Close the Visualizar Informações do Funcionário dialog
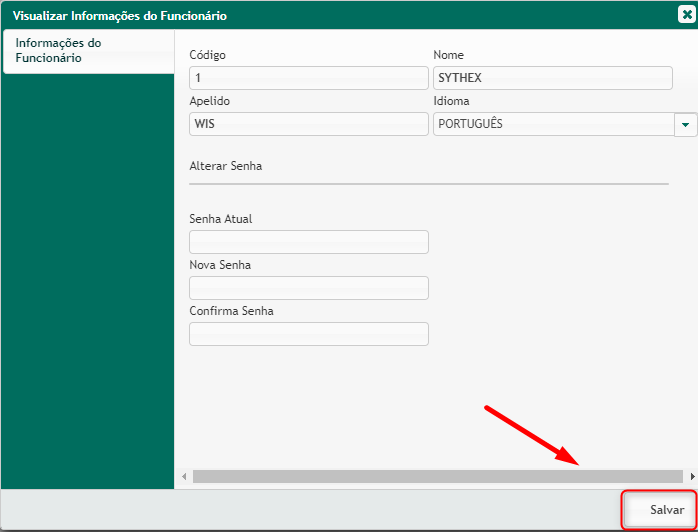698x532 pixels. pyautogui.click(x=687, y=15)
